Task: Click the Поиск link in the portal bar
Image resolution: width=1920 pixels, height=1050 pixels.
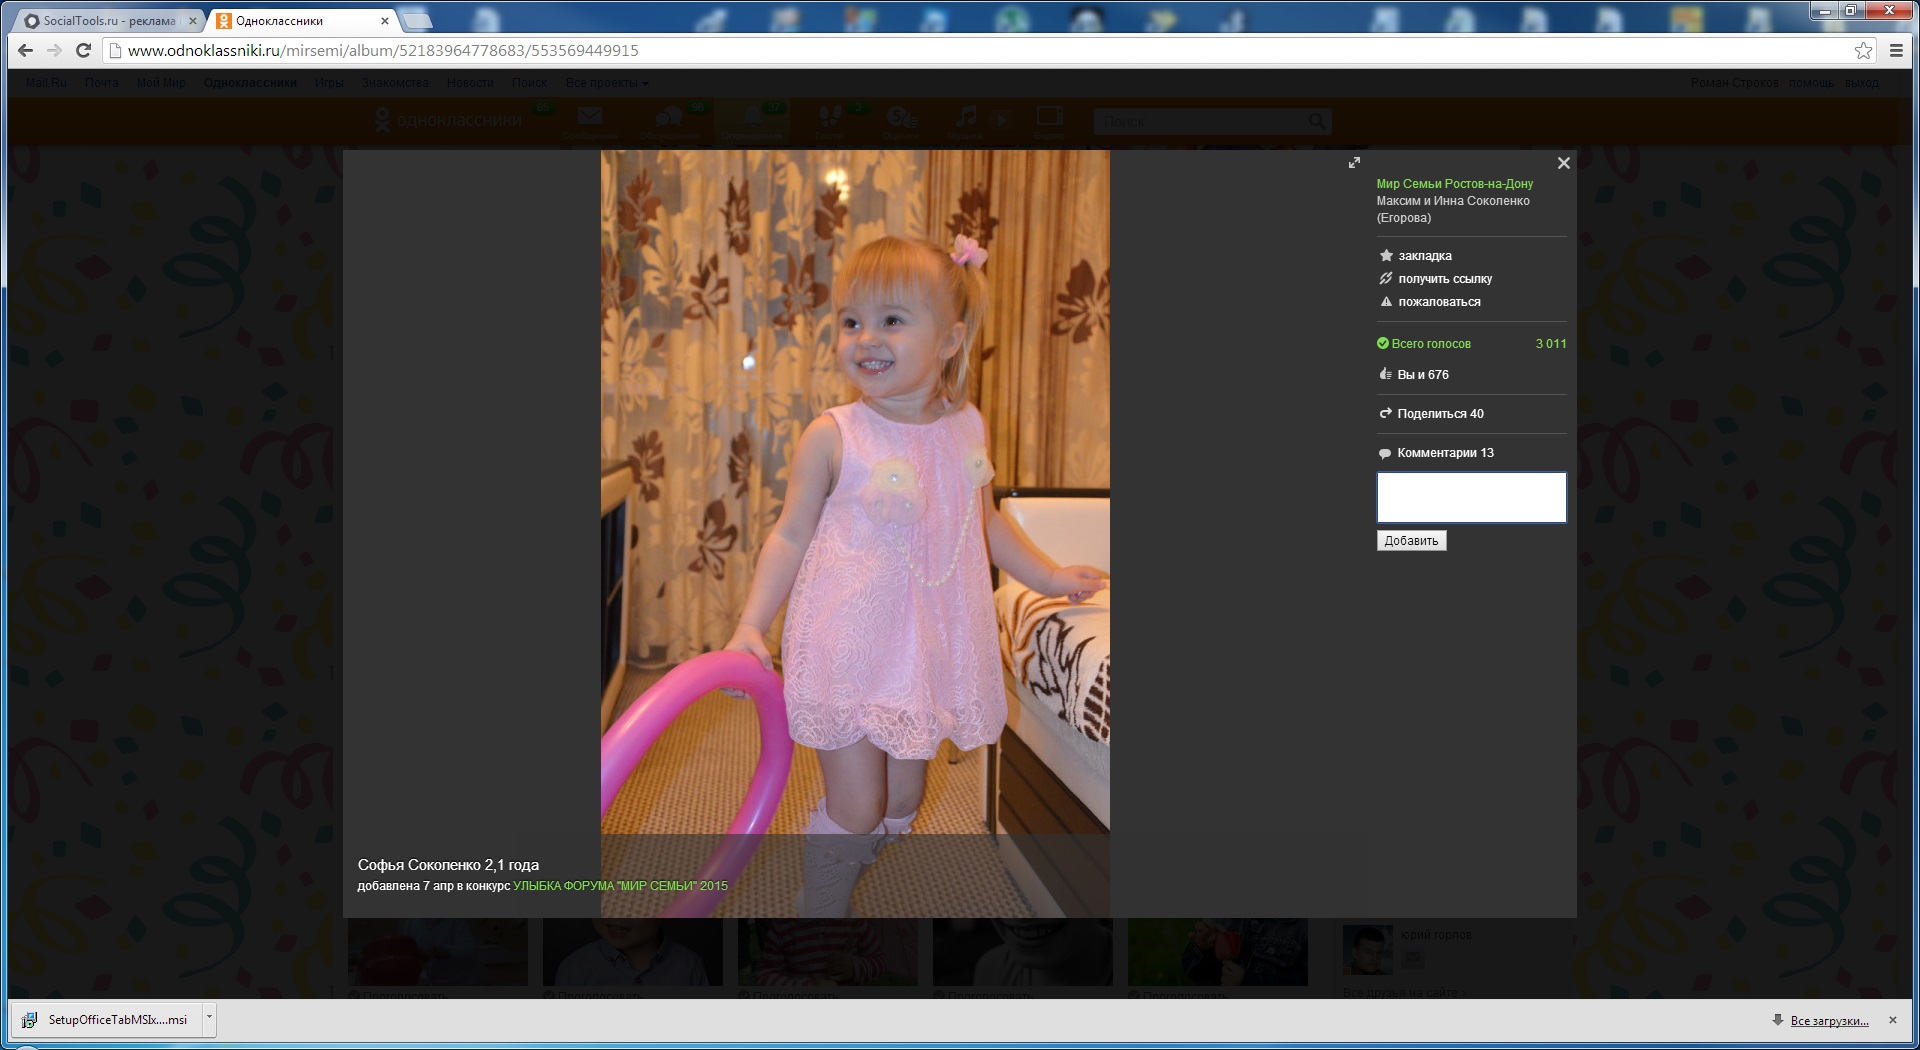Action: coord(529,83)
